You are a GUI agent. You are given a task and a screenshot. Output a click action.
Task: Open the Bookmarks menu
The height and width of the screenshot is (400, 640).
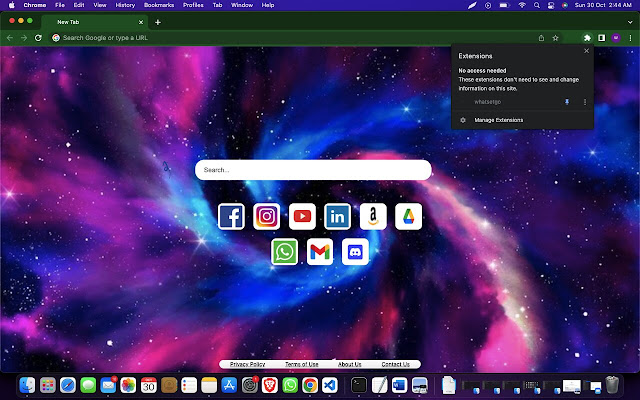(x=159, y=5)
